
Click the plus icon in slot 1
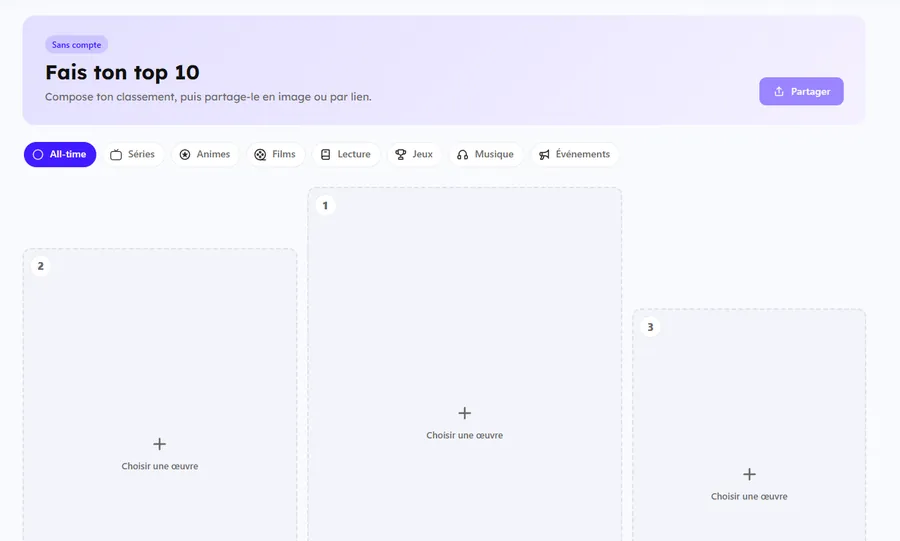(x=464, y=413)
